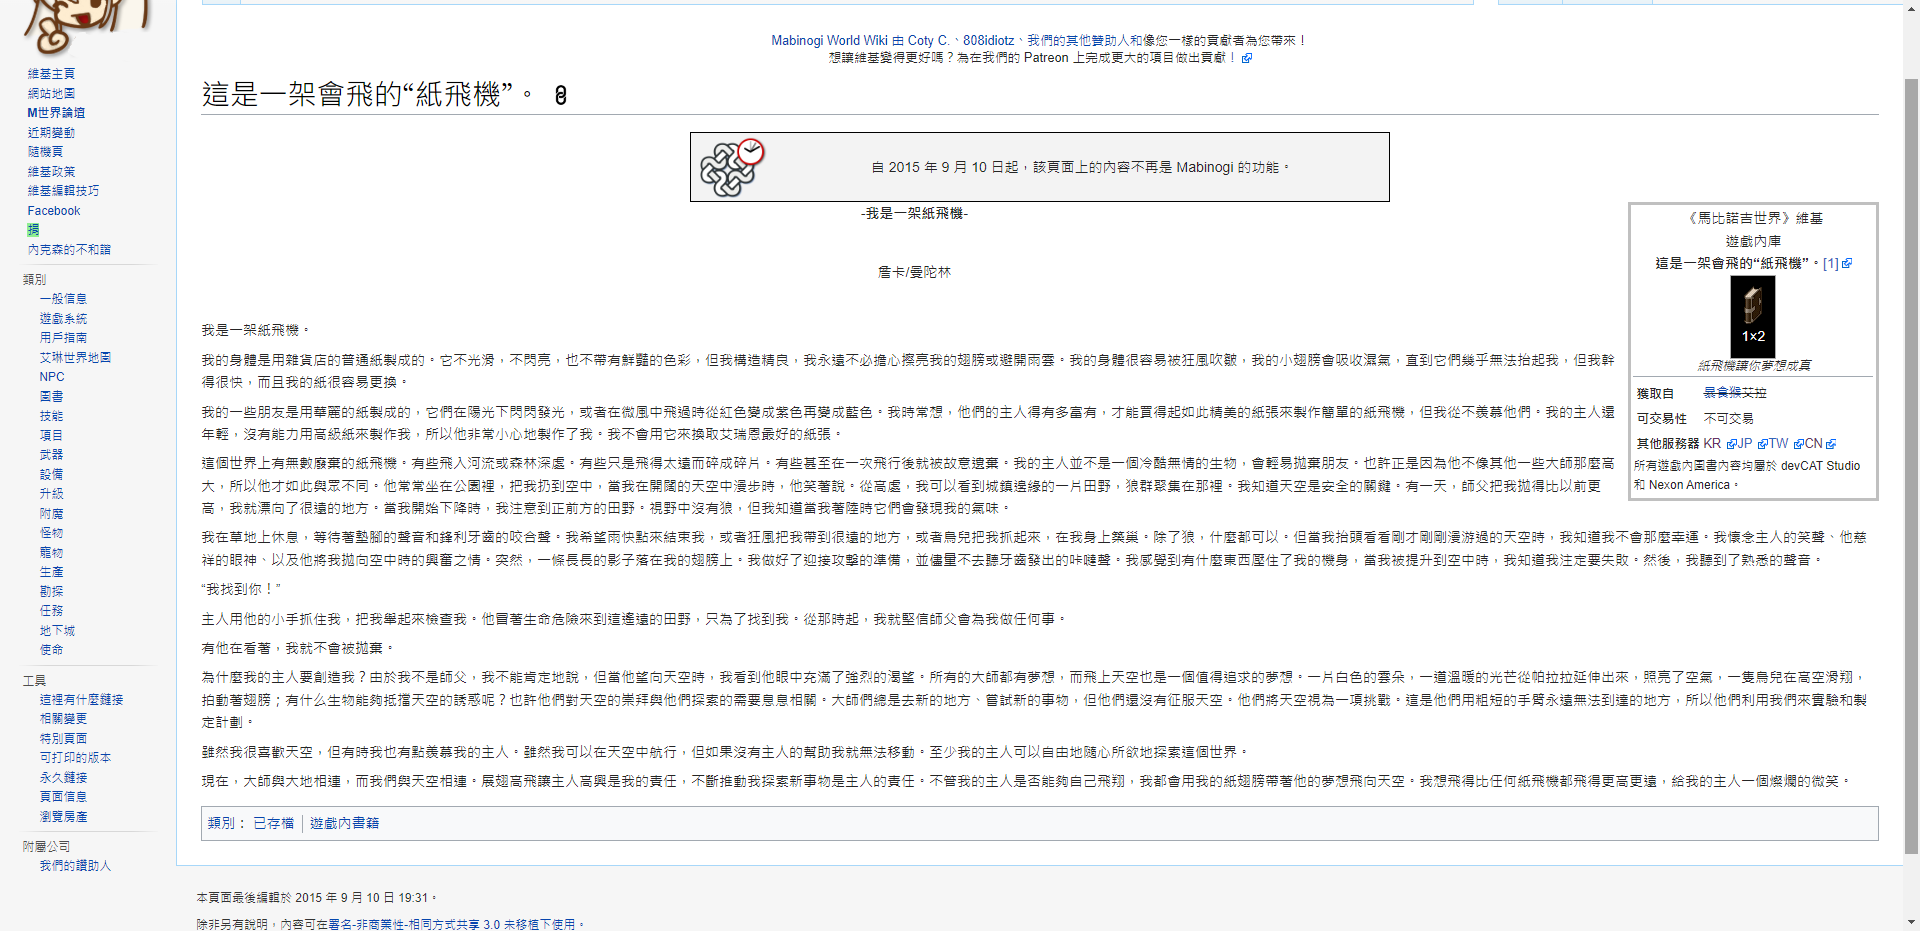The height and width of the screenshot is (931, 1920).
Task: Open 一般信息 category link
Action: 63,299
